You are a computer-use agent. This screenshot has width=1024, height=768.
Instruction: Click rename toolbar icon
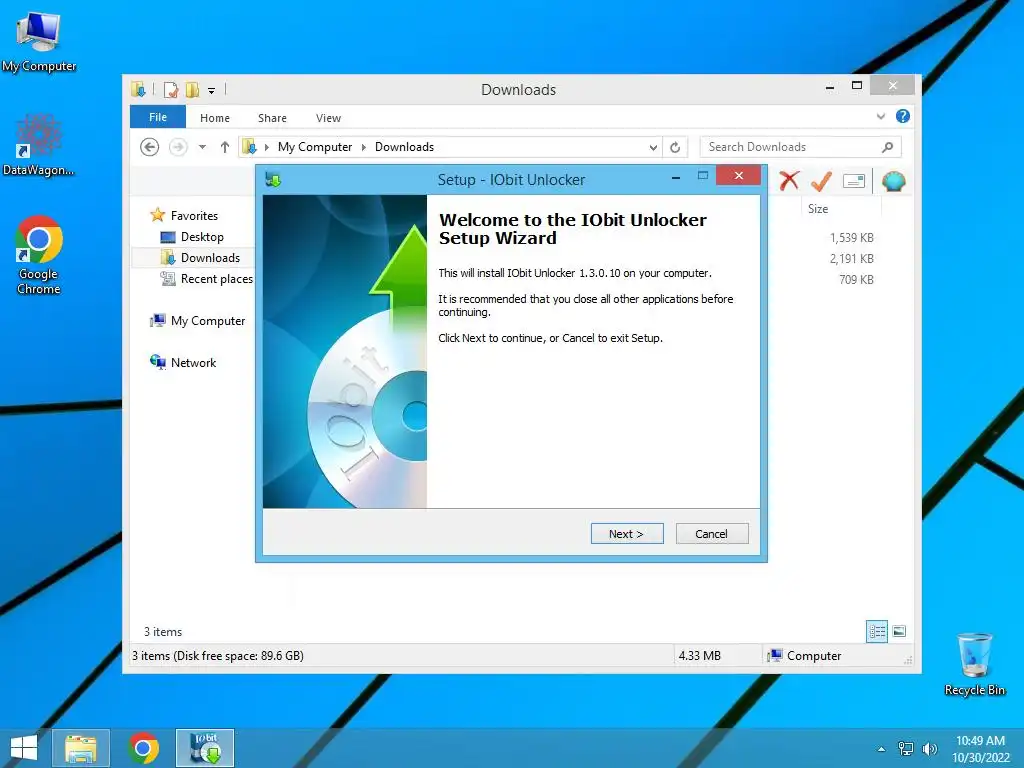point(854,181)
